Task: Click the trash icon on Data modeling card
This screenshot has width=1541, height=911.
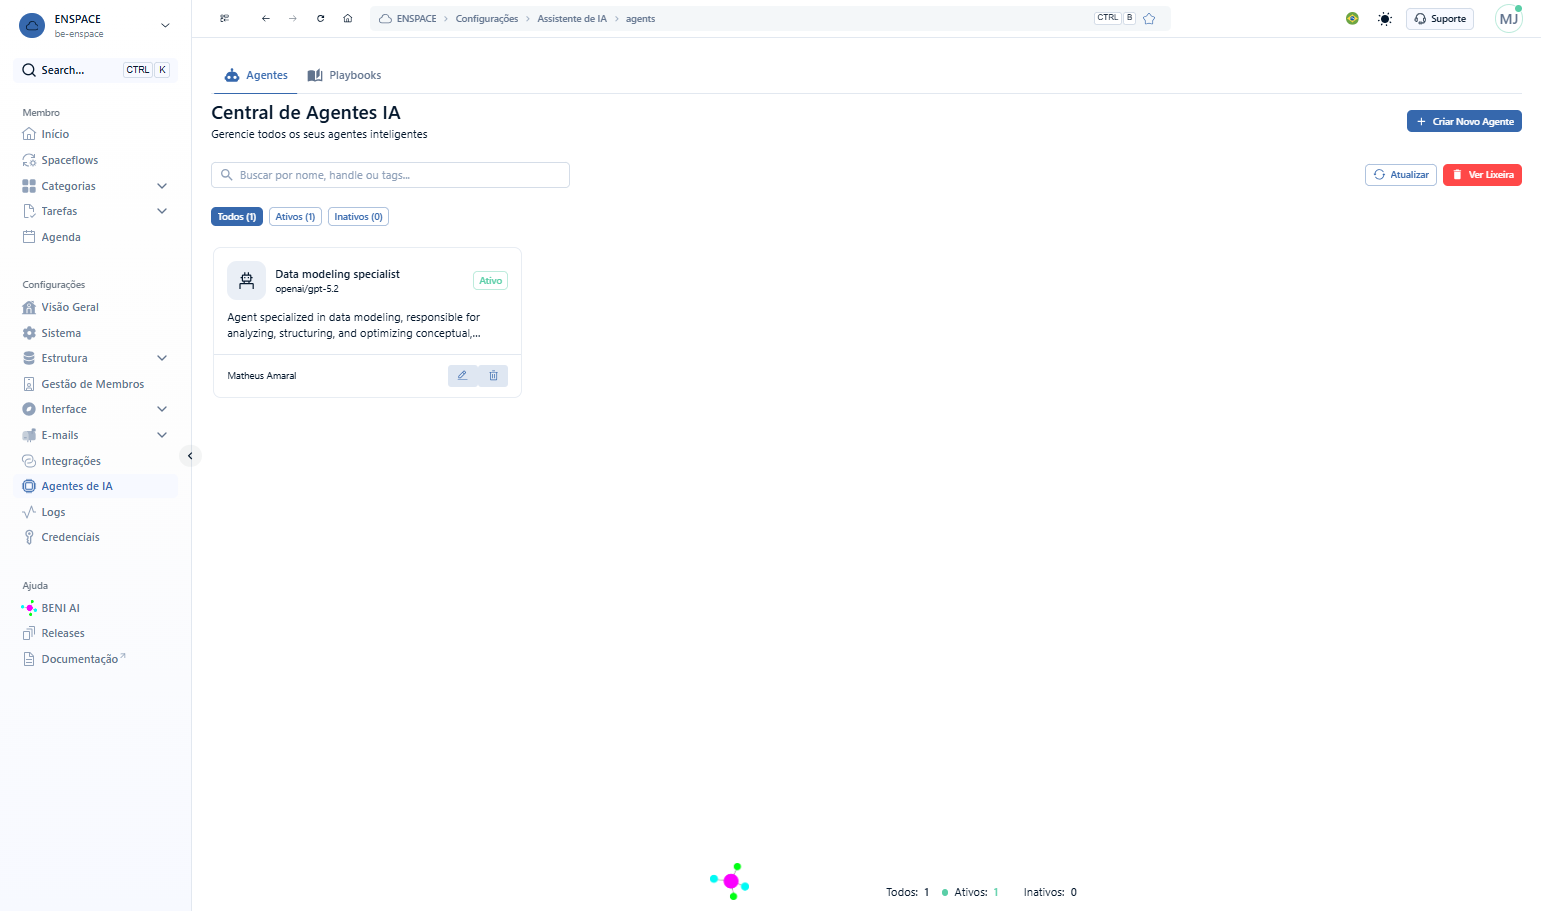Action: [493, 376]
